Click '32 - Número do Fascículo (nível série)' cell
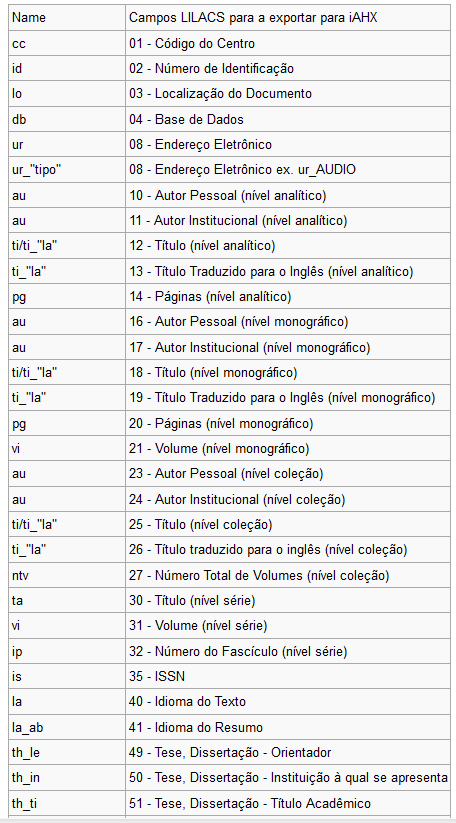The image size is (456, 823). [x=288, y=652]
